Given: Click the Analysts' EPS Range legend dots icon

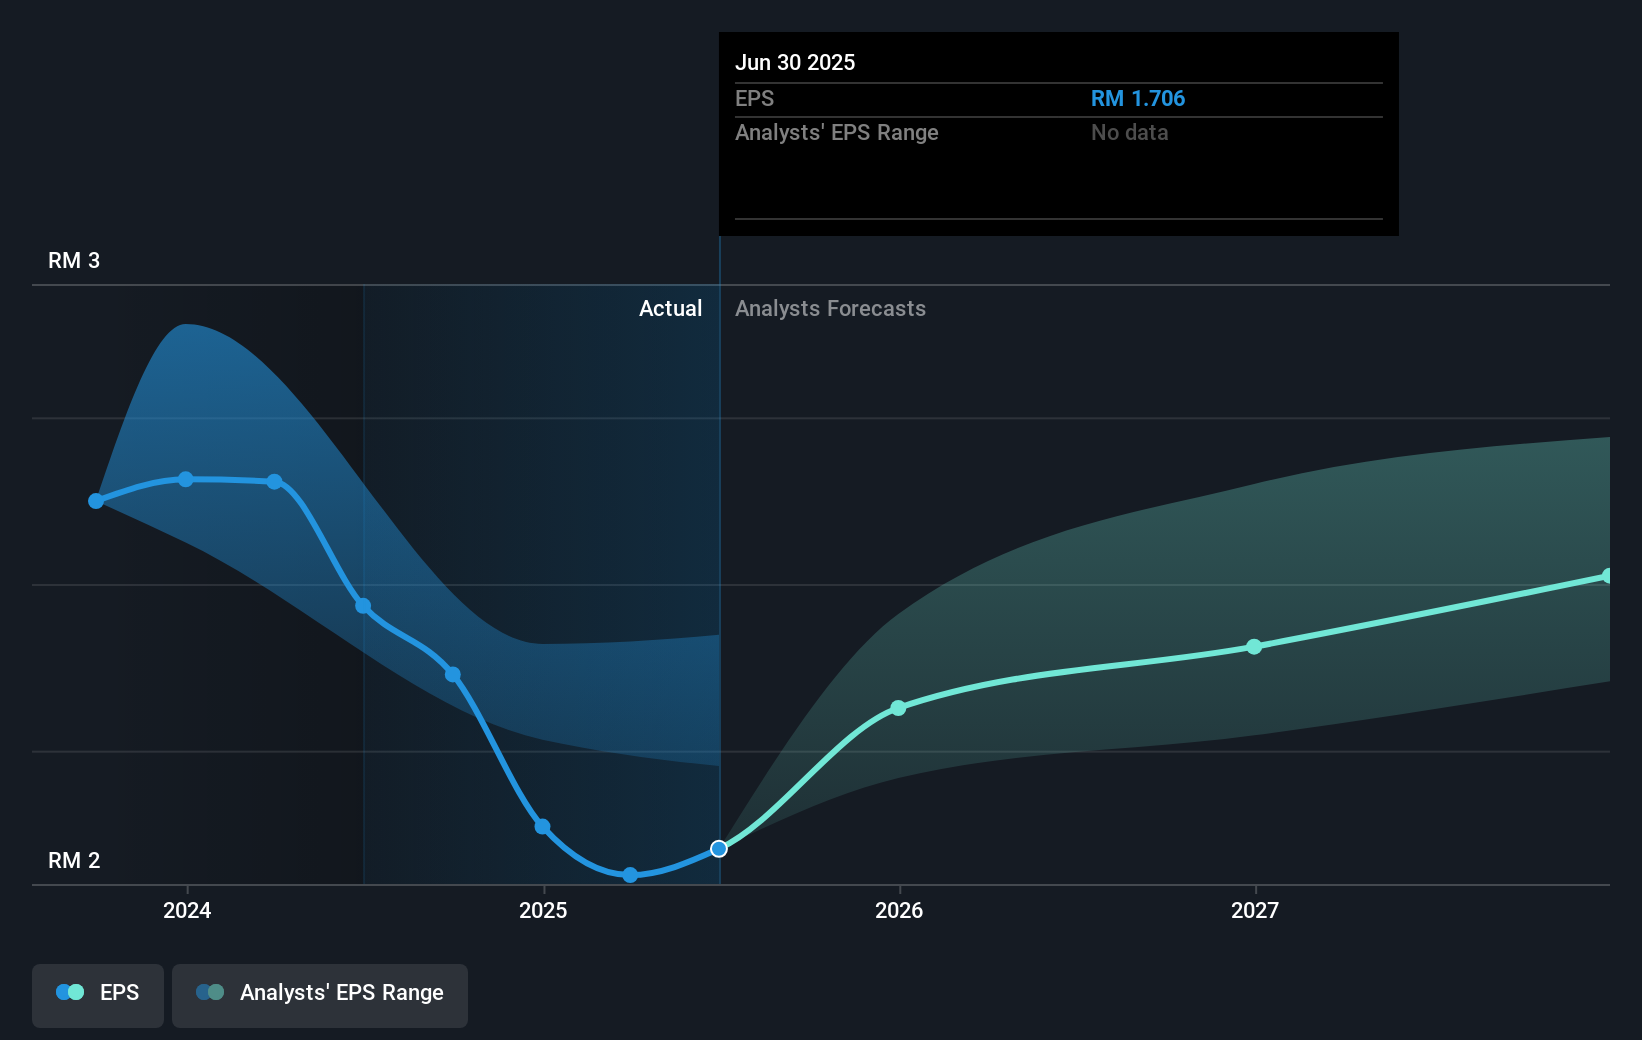Looking at the screenshot, I should [210, 992].
